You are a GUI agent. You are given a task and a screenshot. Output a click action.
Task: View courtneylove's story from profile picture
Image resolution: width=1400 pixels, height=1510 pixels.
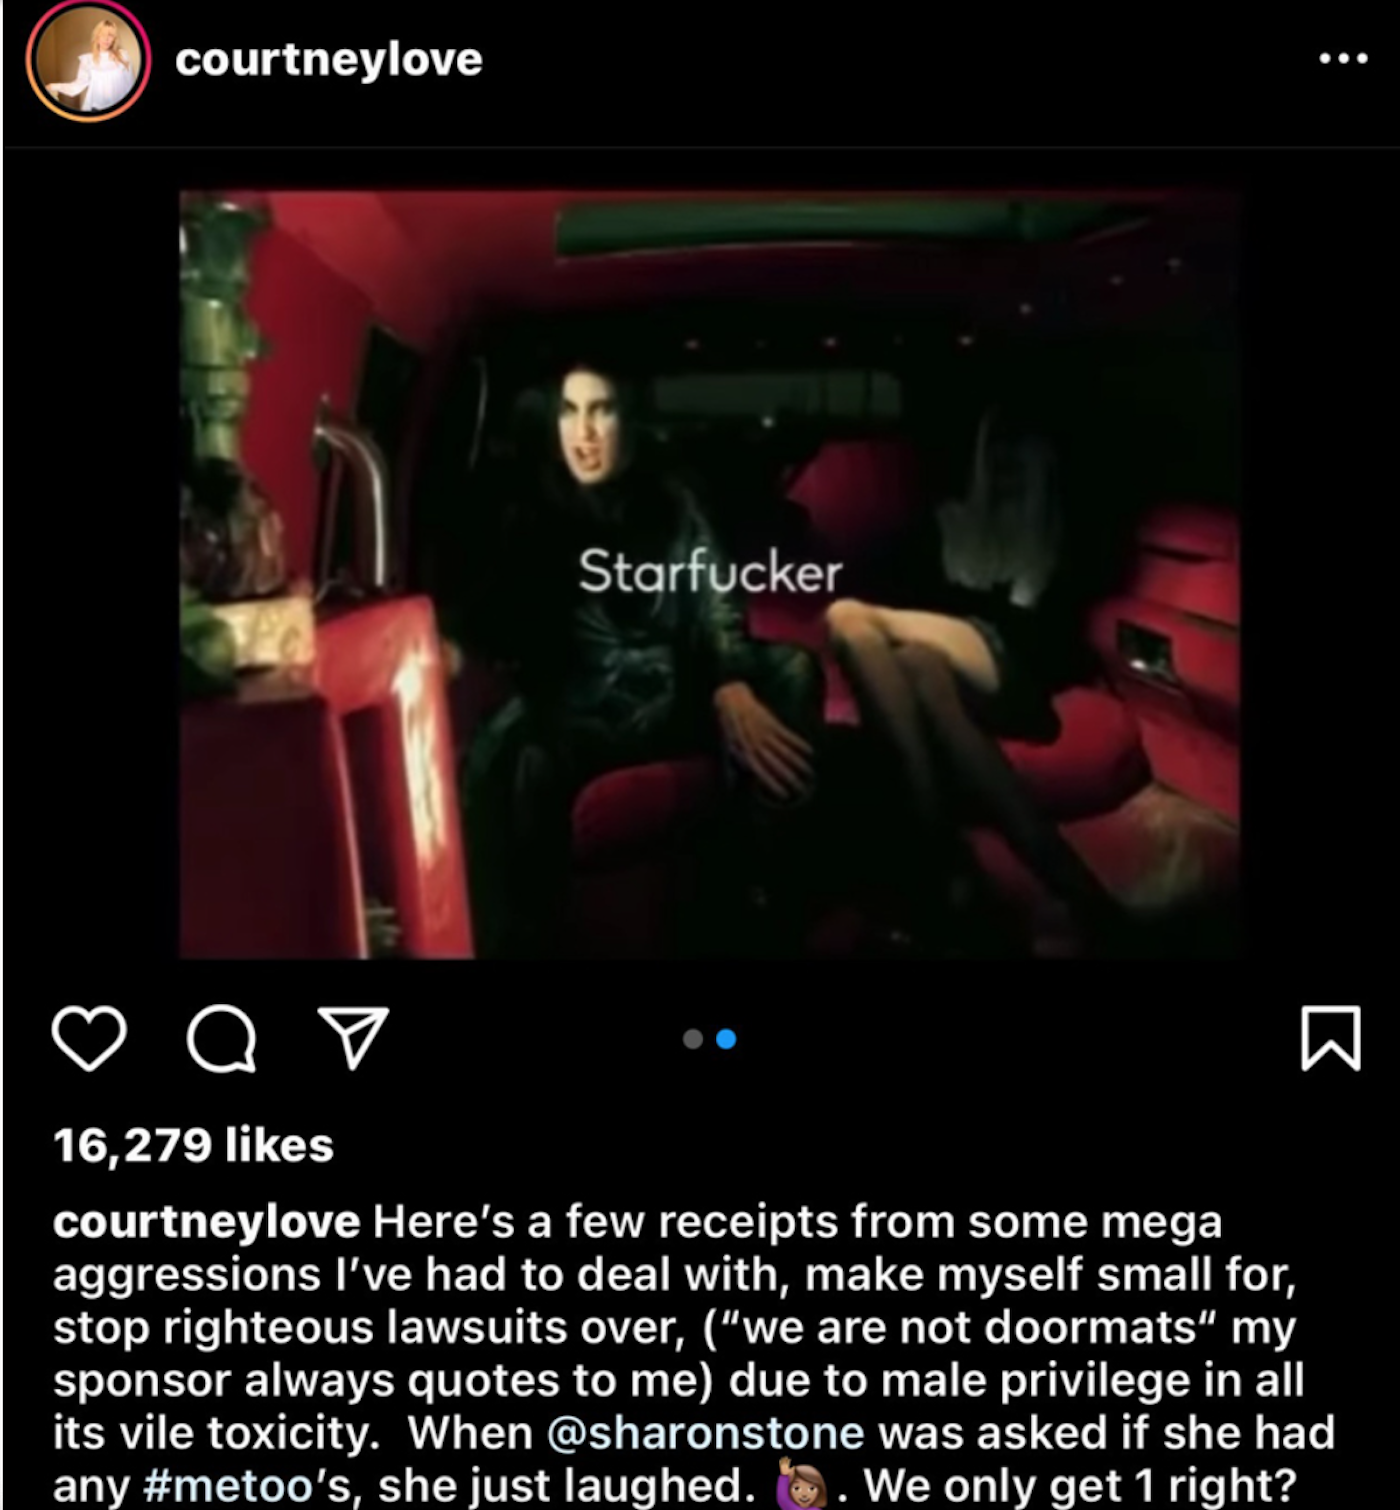click(88, 60)
